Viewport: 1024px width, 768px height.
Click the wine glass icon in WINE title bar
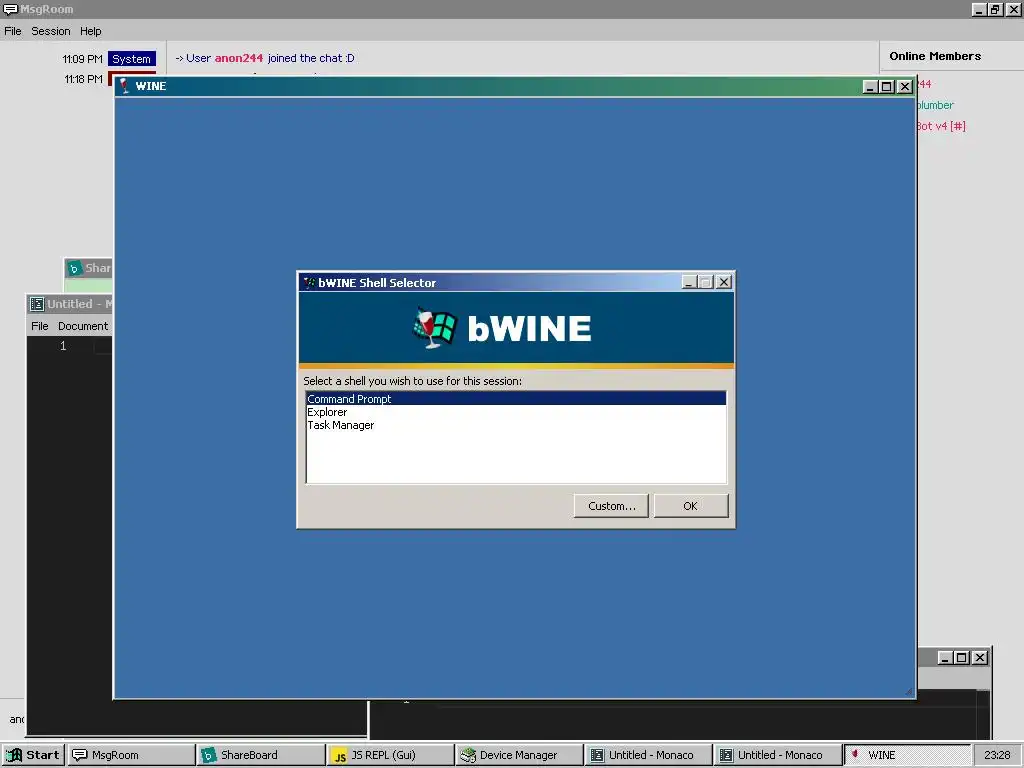pos(124,86)
